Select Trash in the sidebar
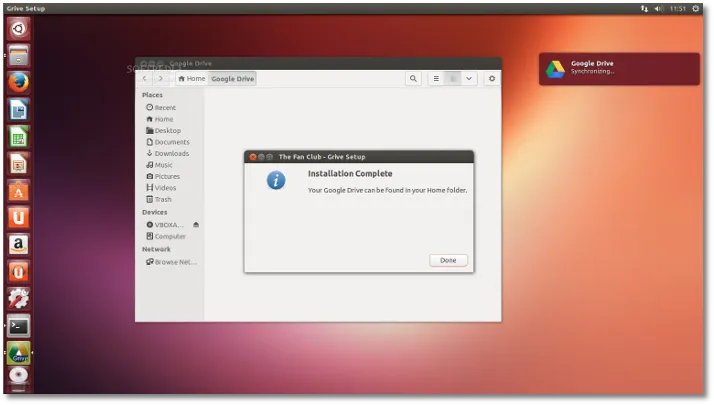This screenshot has height=405, width=714. coord(162,199)
